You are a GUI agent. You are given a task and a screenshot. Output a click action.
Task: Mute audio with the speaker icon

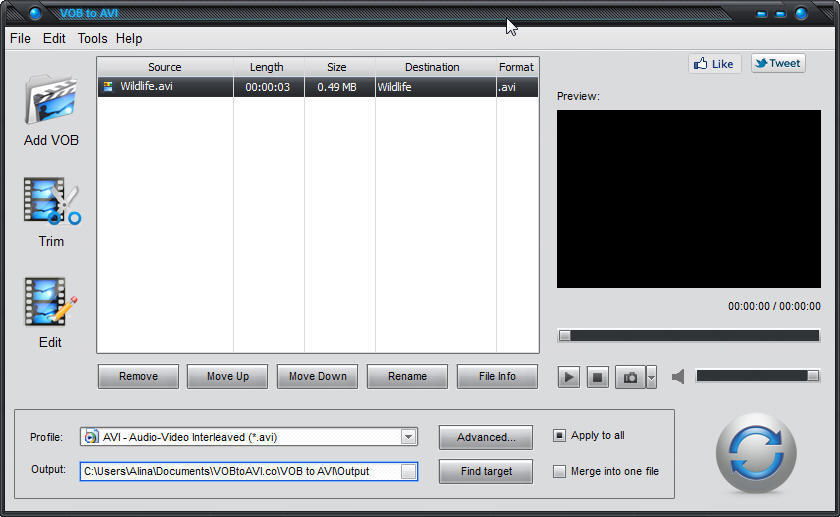point(678,377)
